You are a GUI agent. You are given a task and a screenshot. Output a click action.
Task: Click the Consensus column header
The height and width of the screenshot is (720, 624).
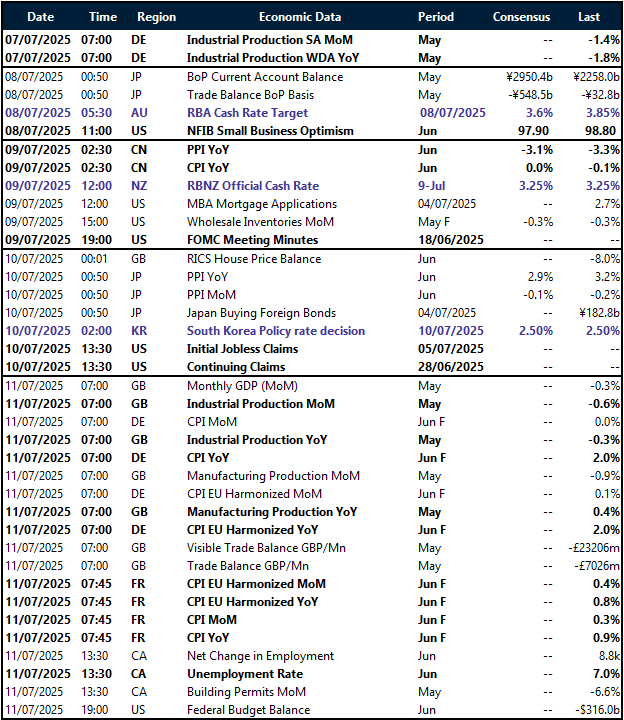click(524, 17)
